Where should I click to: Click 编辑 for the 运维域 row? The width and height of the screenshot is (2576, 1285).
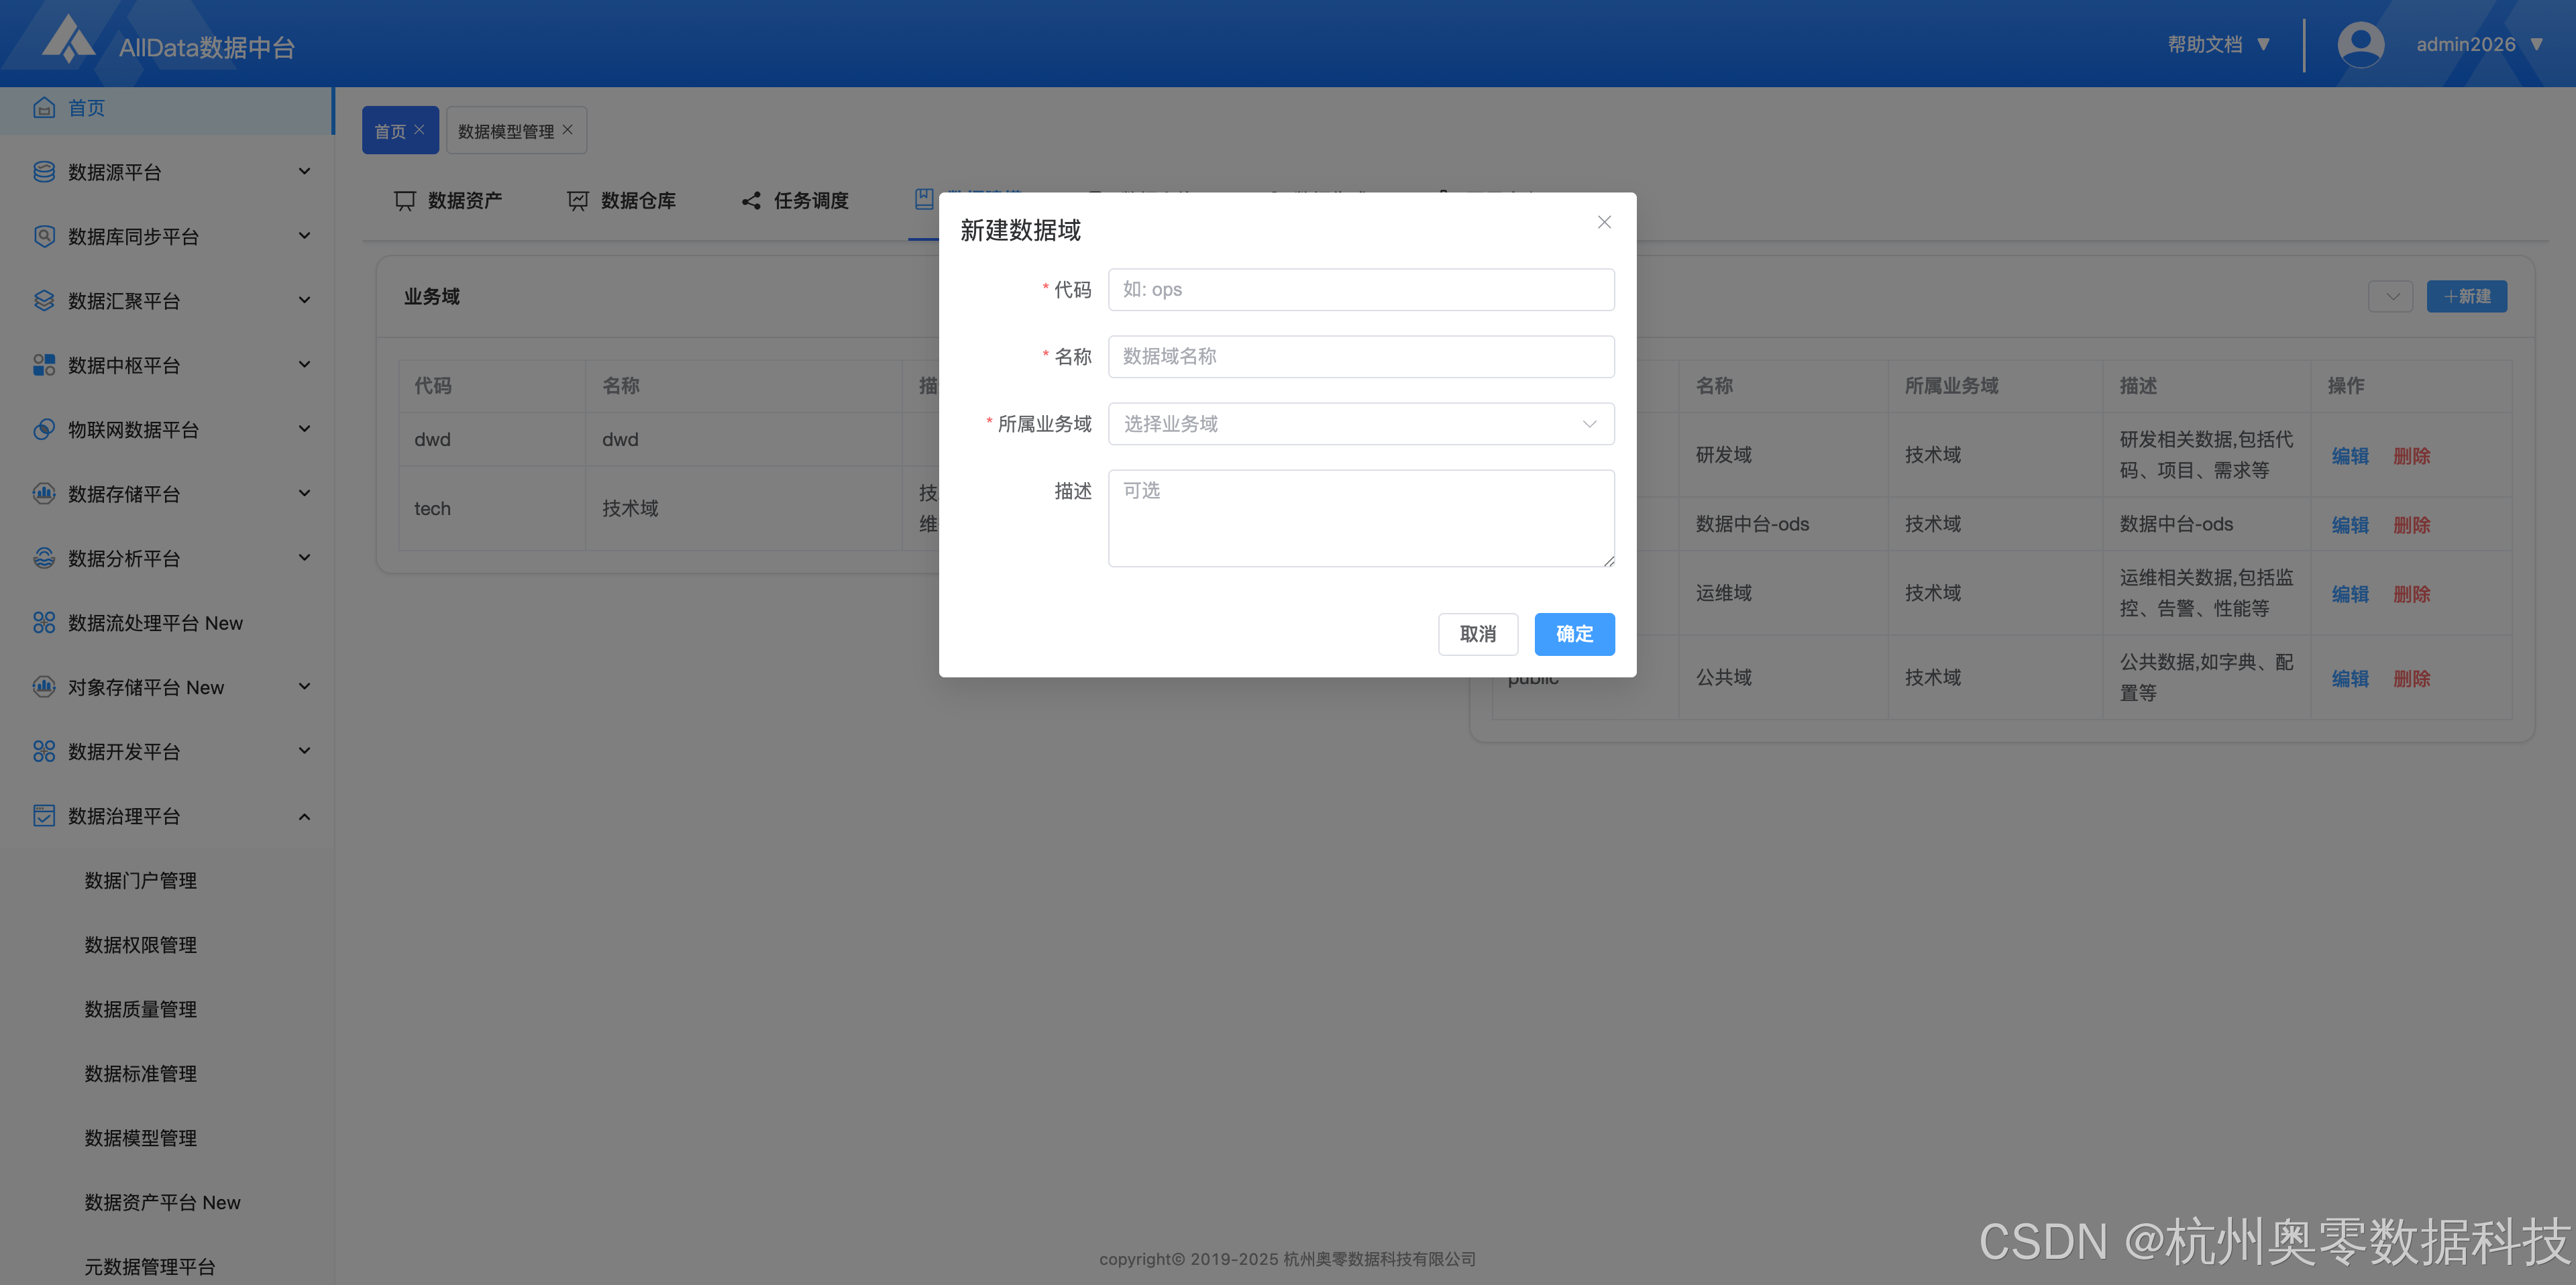click(2350, 594)
